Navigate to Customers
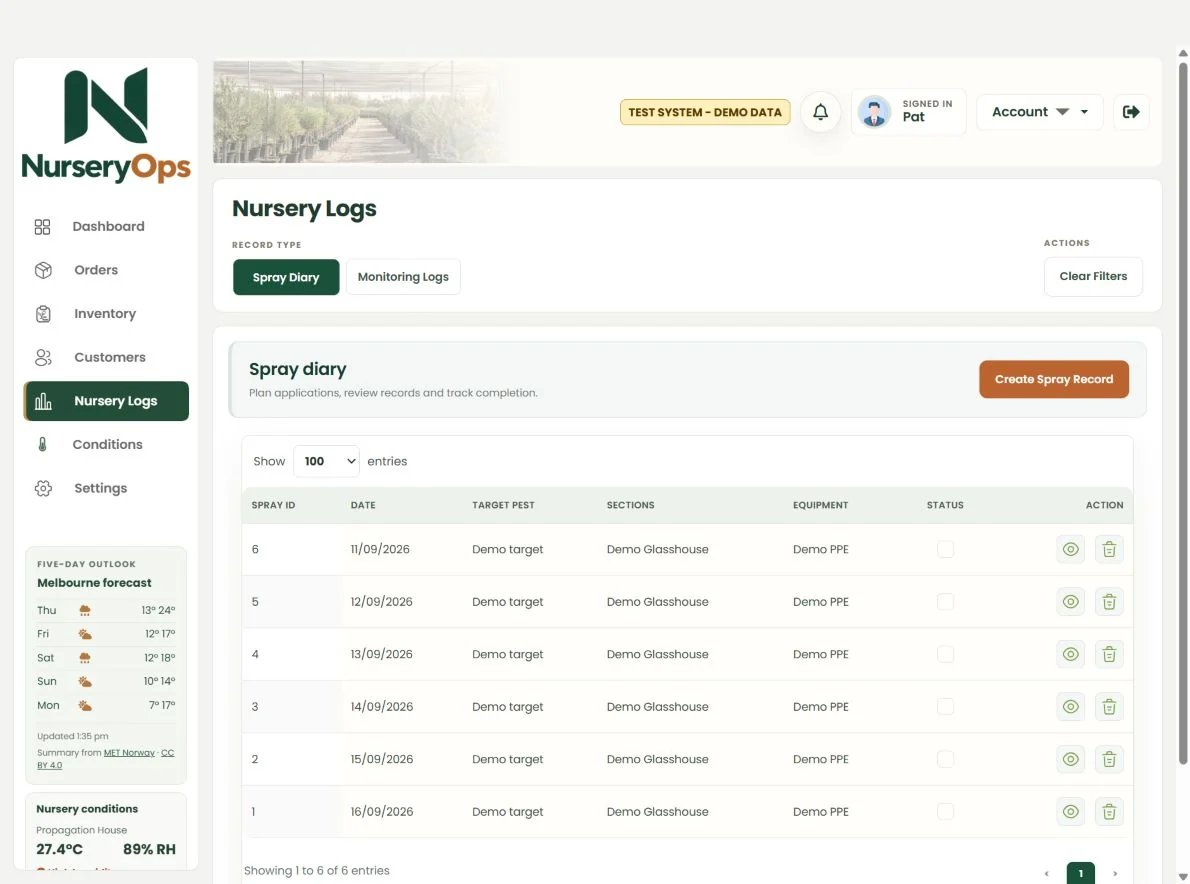The width and height of the screenshot is (1190, 884). (106, 357)
